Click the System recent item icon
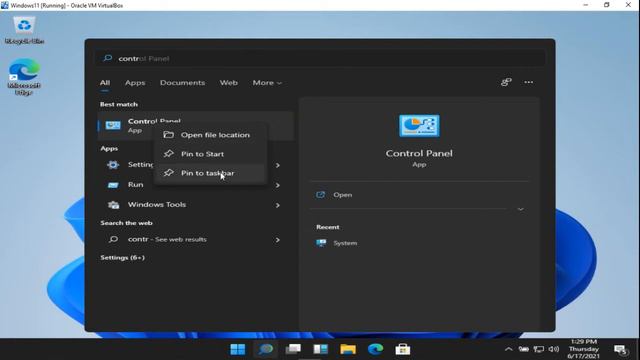Screen dimensions: 640x360 coord(321,243)
